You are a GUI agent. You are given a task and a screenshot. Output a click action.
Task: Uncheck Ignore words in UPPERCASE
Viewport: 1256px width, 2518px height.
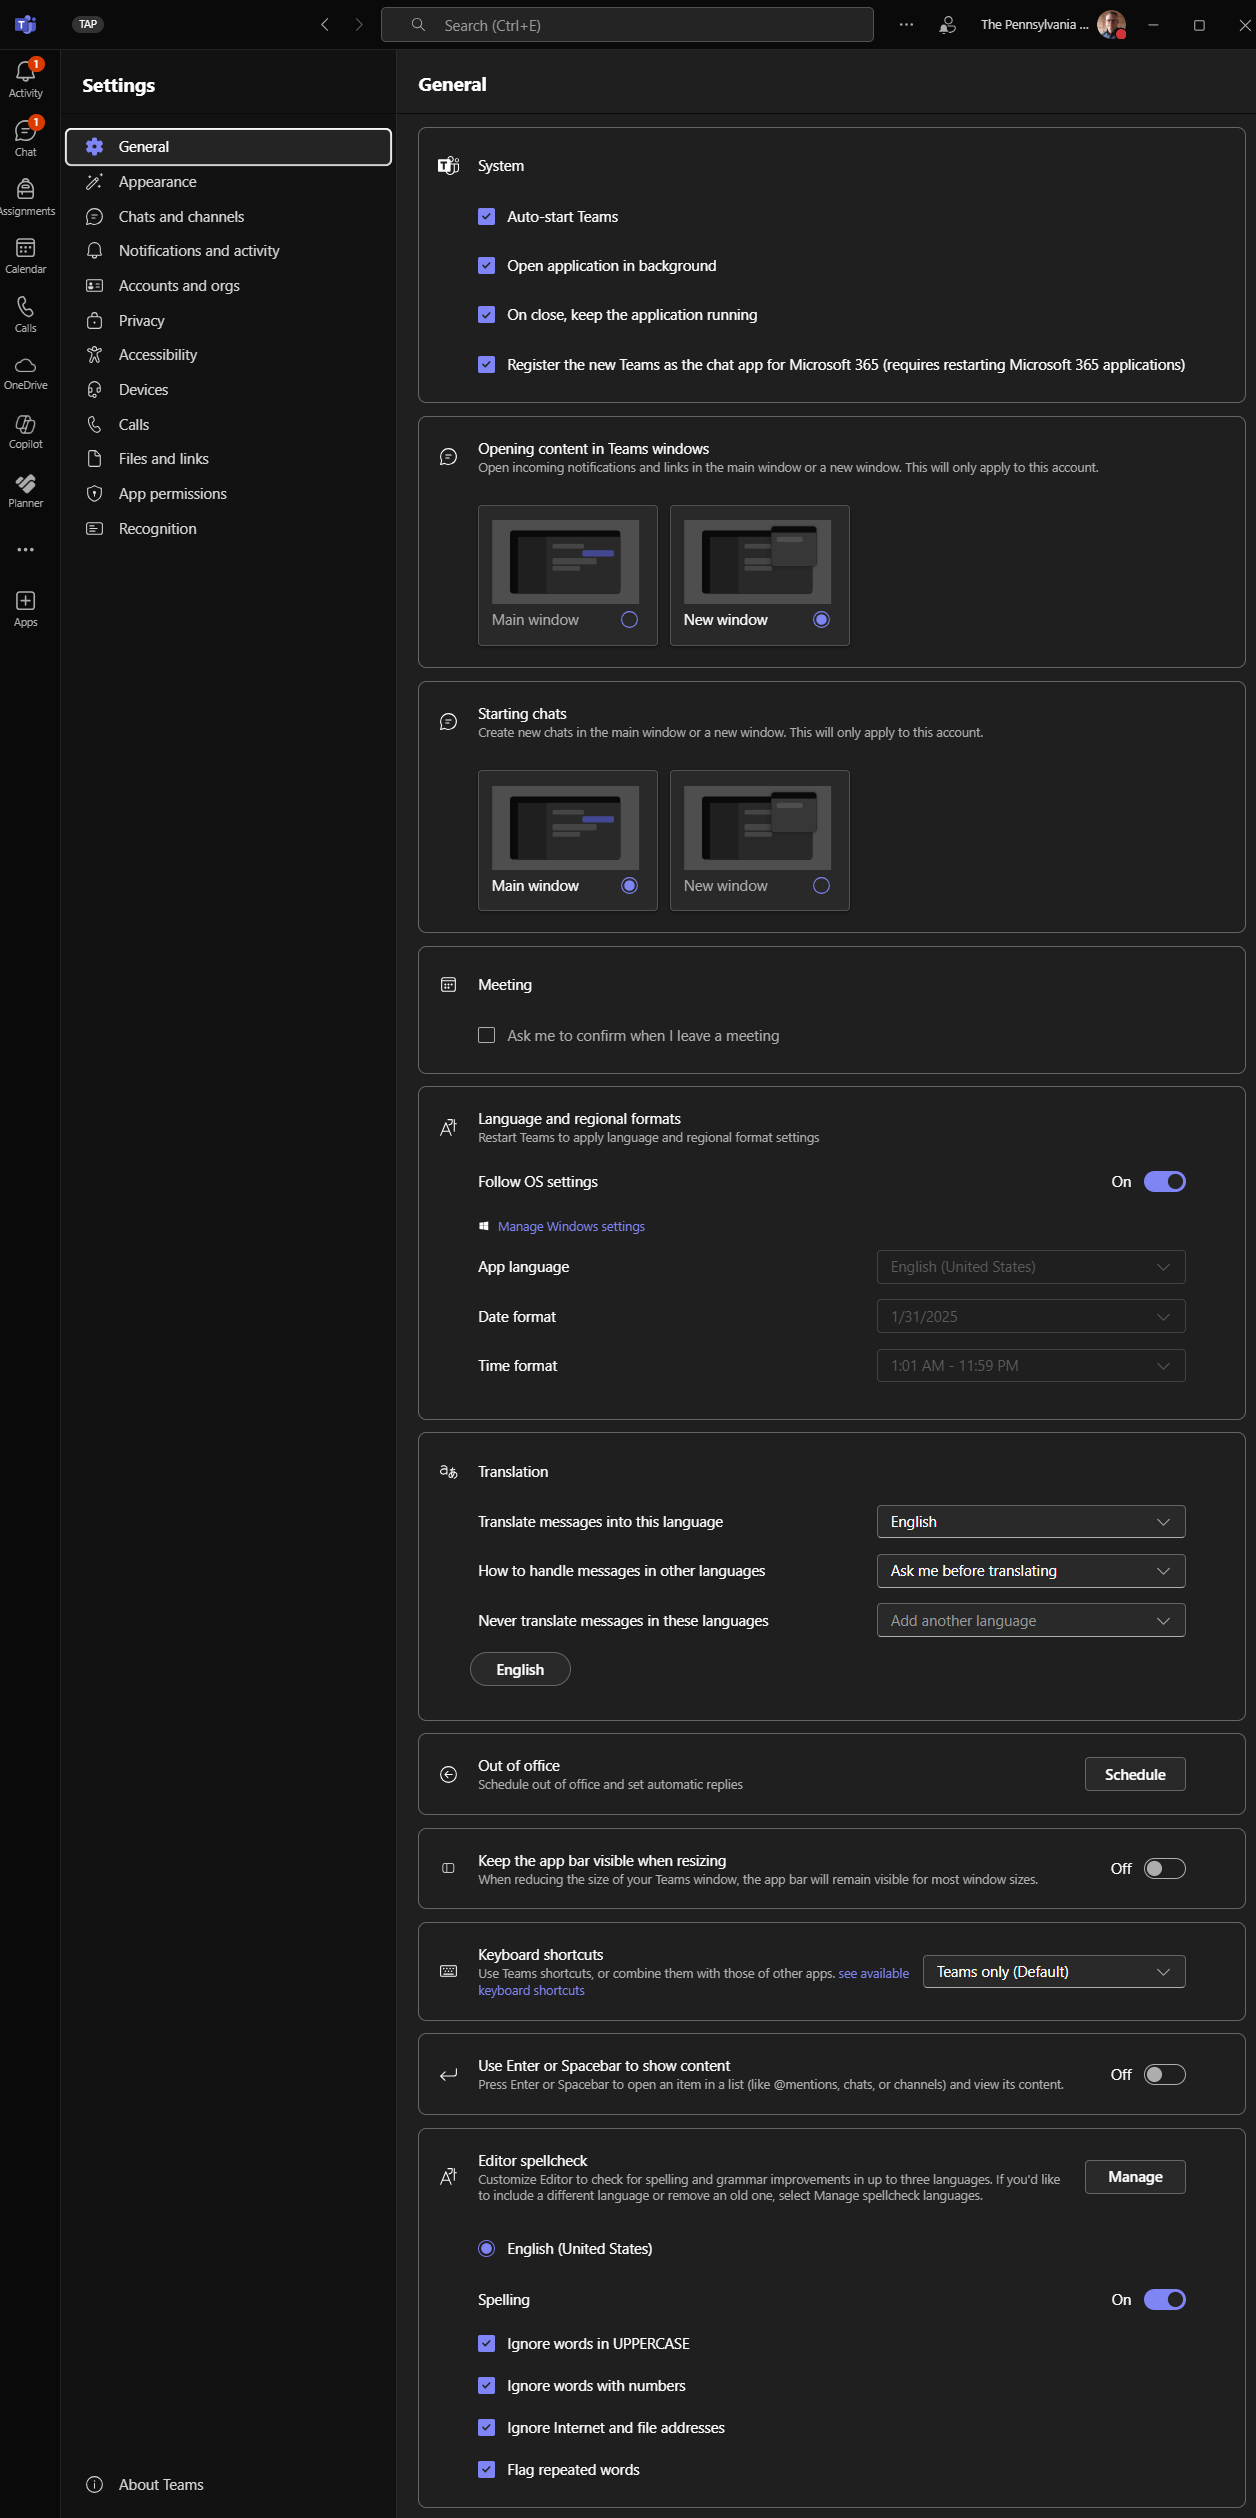coord(487,2343)
